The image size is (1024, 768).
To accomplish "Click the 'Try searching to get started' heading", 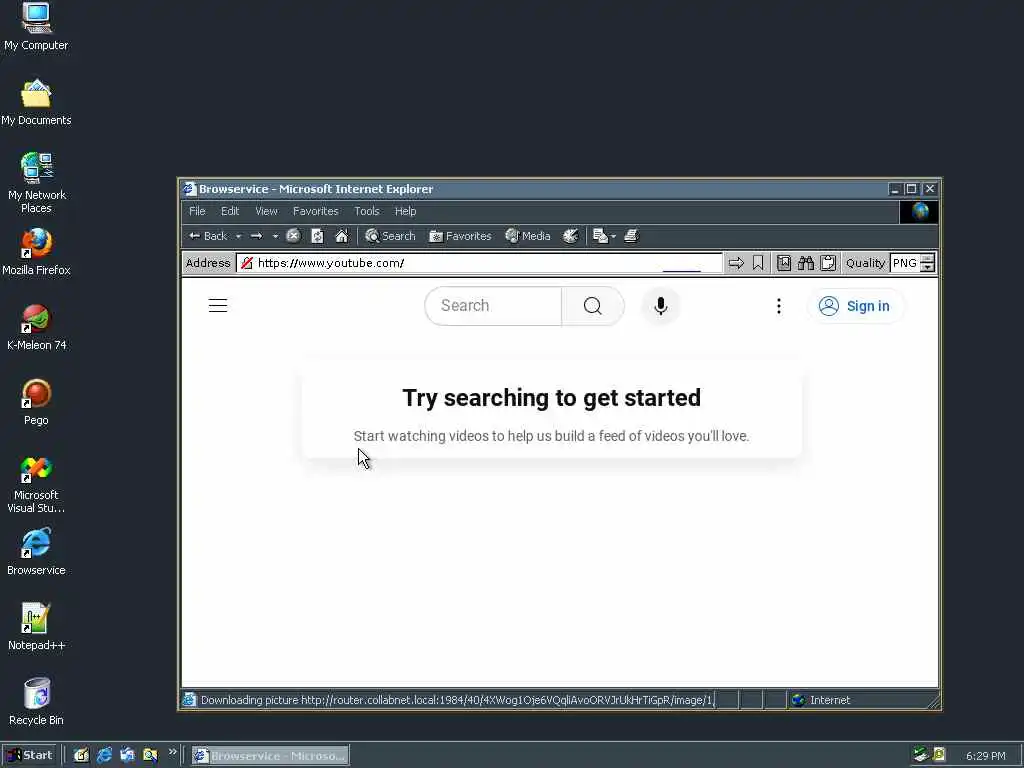I will coord(552,398).
